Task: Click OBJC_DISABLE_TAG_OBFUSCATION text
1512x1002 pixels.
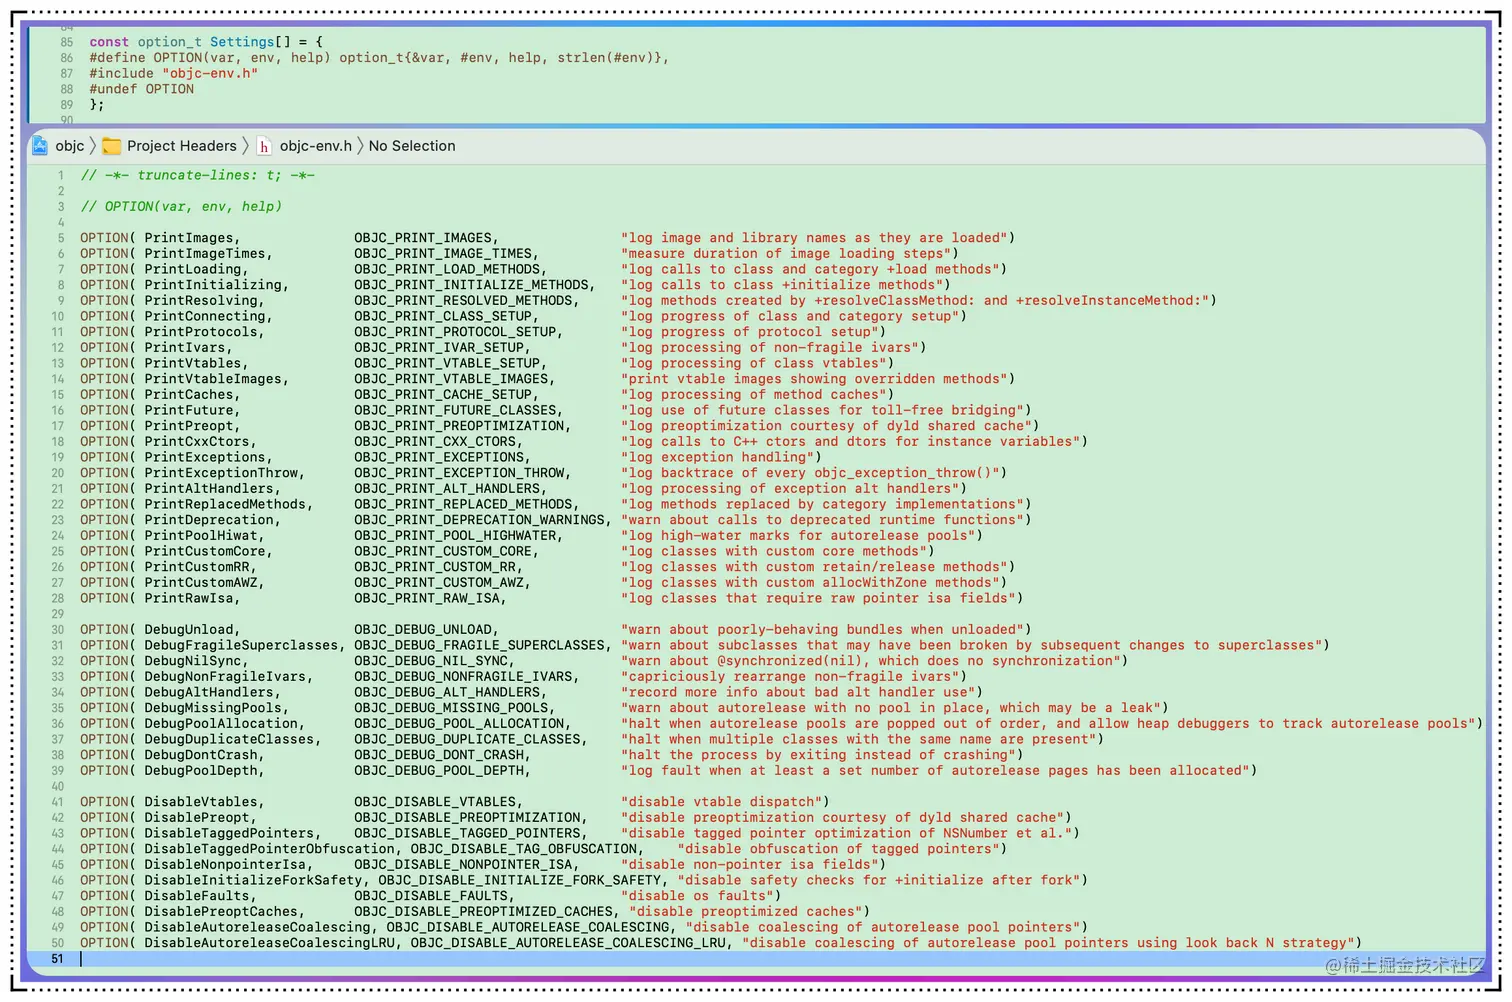Action: click(x=524, y=849)
